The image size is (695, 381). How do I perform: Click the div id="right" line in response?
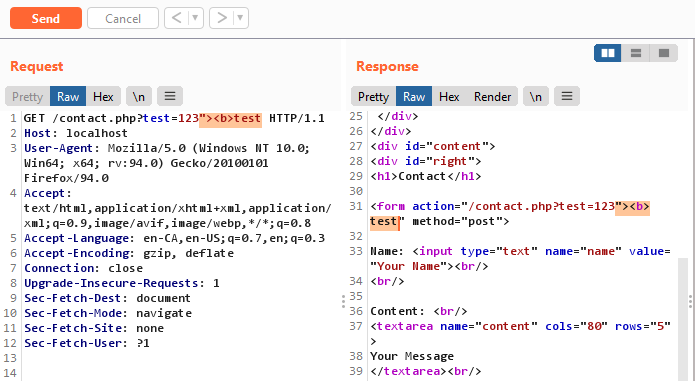point(426,161)
